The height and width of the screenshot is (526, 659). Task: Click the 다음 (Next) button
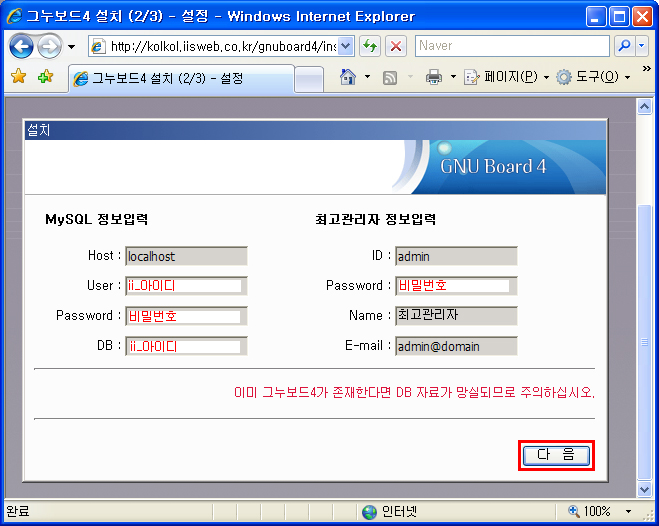click(x=556, y=455)
